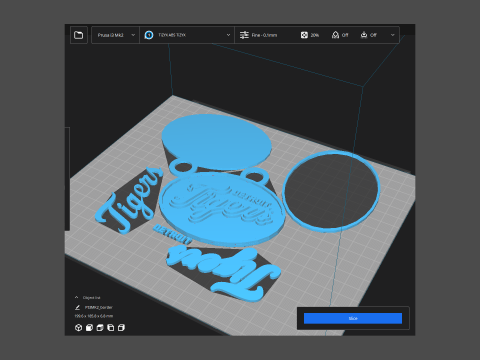Click the extruder 1 material icon
The height and width of the screenshot is (360, 480).
(x=149, y=35)
